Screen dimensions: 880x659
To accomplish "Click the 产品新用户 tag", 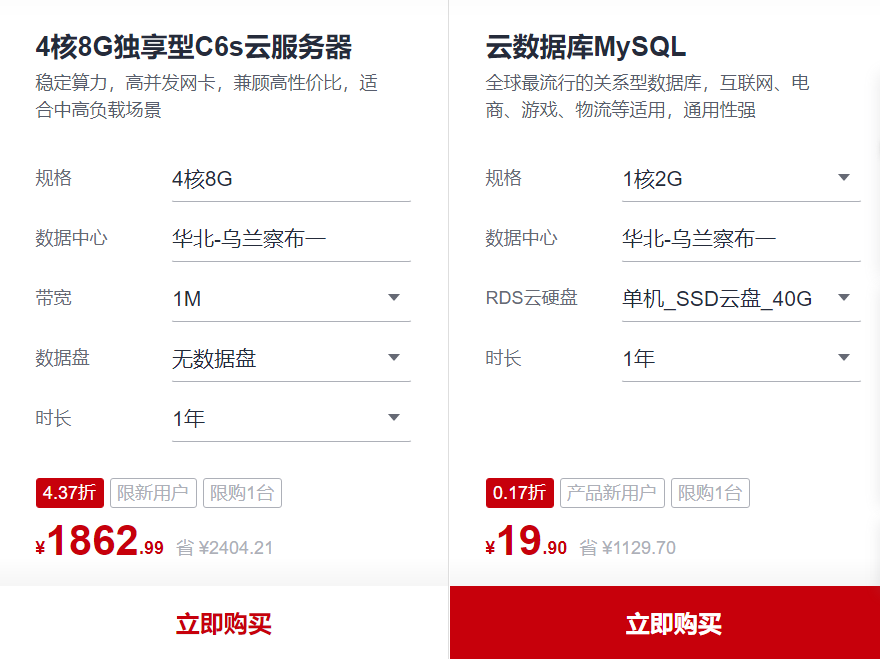I will click(611, 493).
